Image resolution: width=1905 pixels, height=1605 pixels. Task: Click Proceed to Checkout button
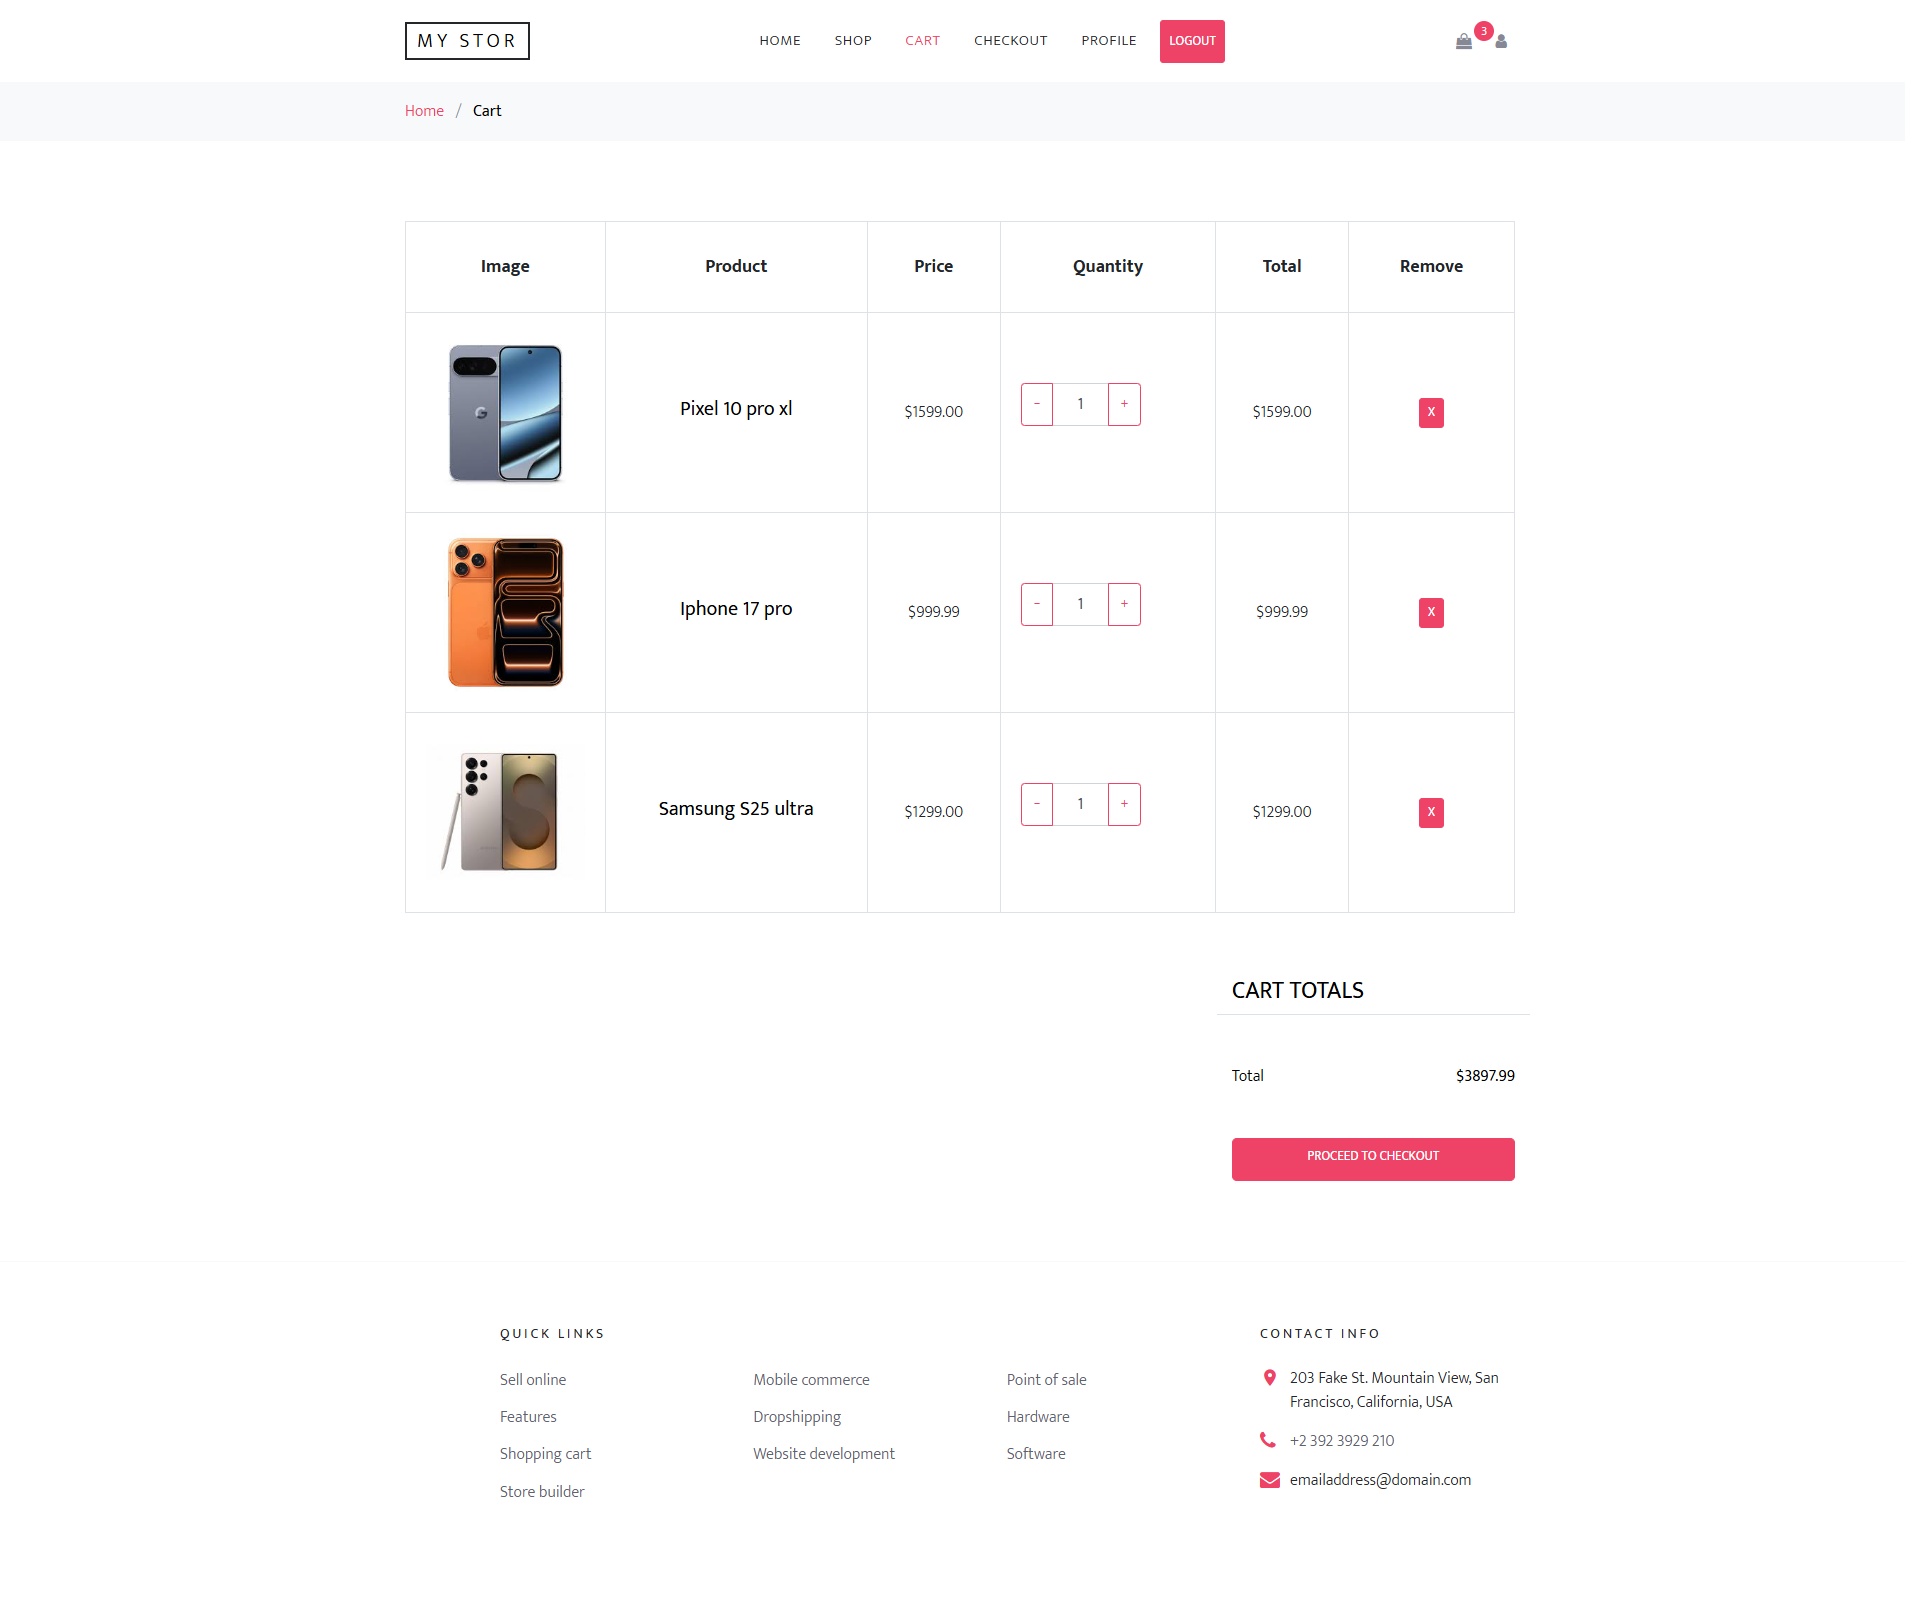click(x=1372, y=1158)
